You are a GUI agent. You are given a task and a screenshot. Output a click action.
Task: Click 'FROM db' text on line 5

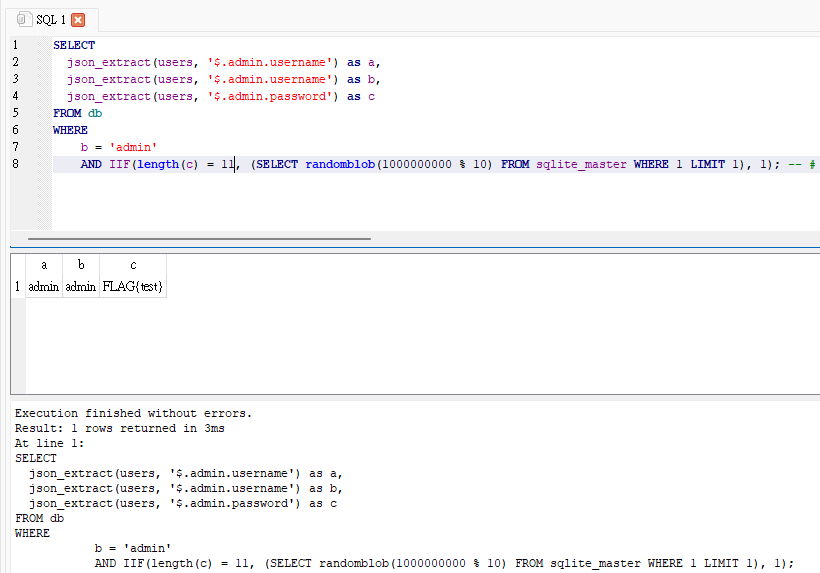(77, 113)
